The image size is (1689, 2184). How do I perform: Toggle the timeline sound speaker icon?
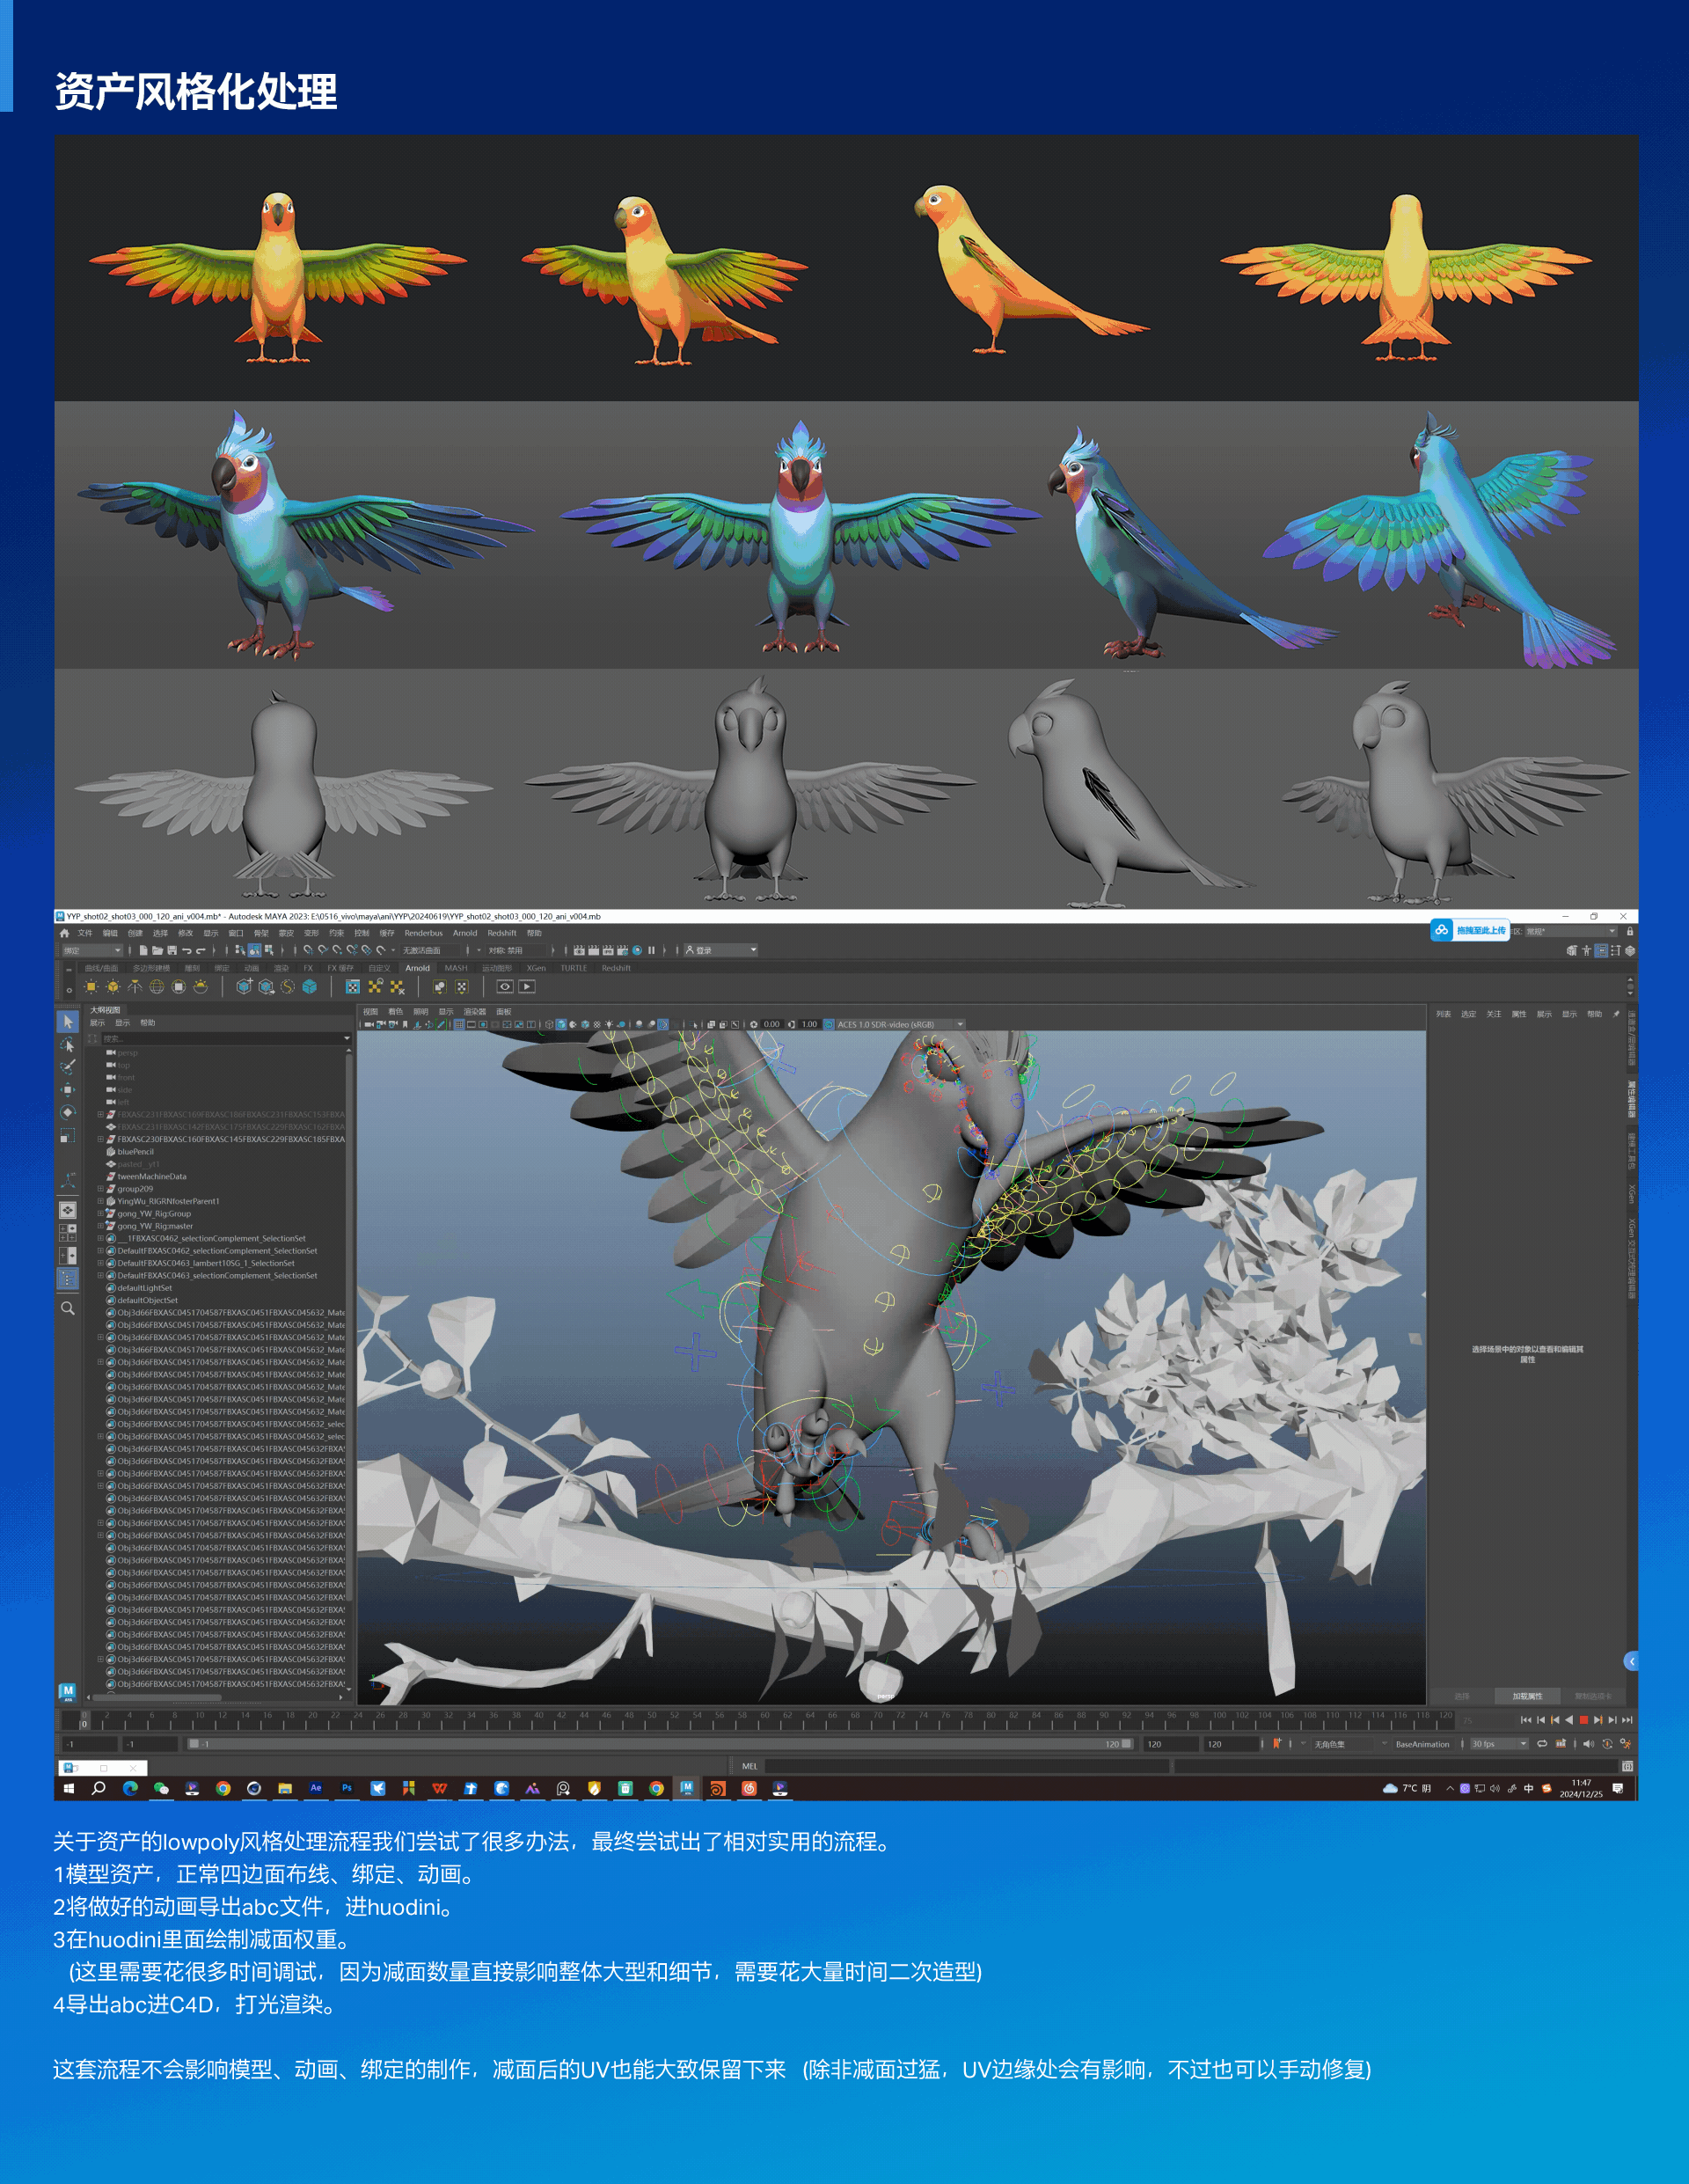pos(1588,1744)
